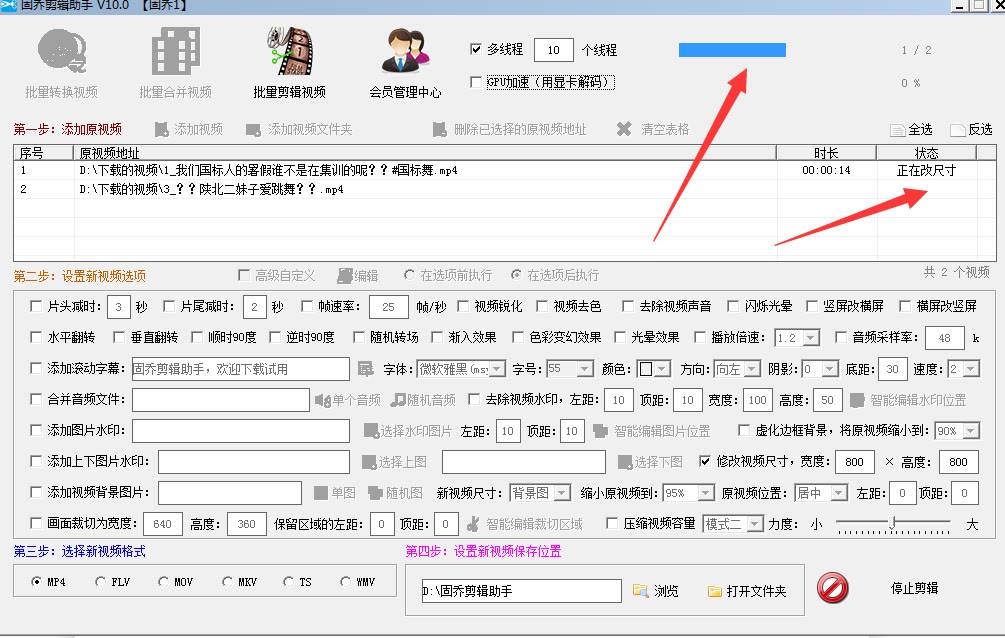Click the choose bottom image icon
The width and height of the screenshot is (1005, 638).
625,462
